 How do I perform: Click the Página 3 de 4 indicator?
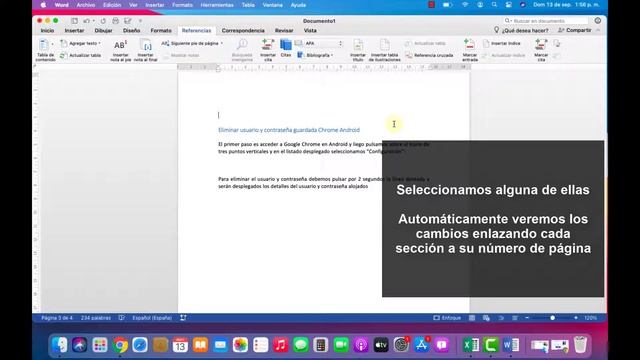point(57,318)
